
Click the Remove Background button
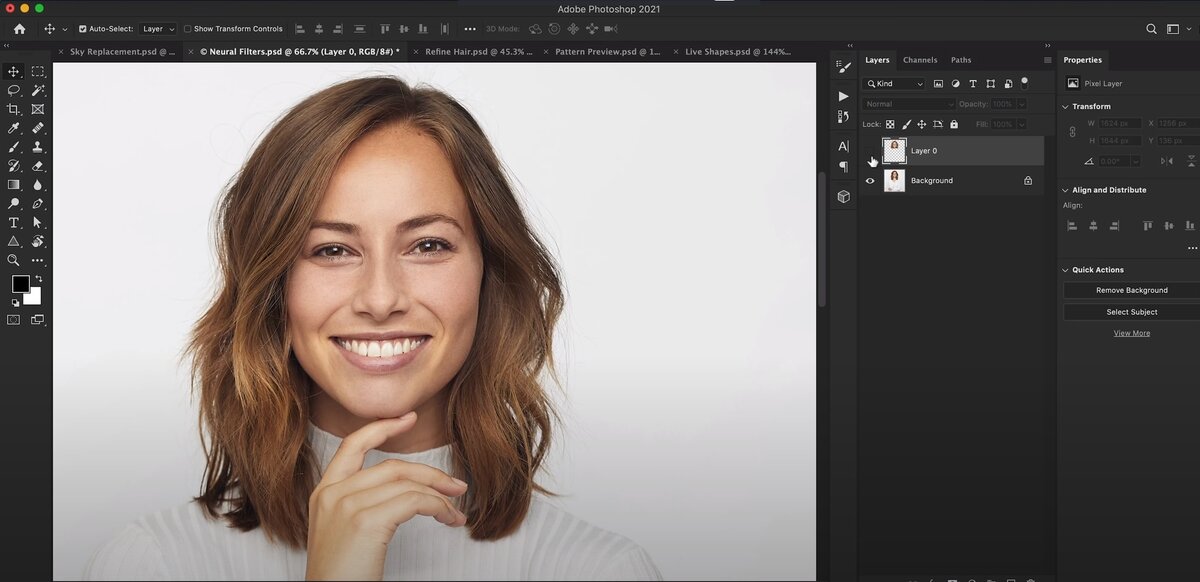coord(1131,290)
